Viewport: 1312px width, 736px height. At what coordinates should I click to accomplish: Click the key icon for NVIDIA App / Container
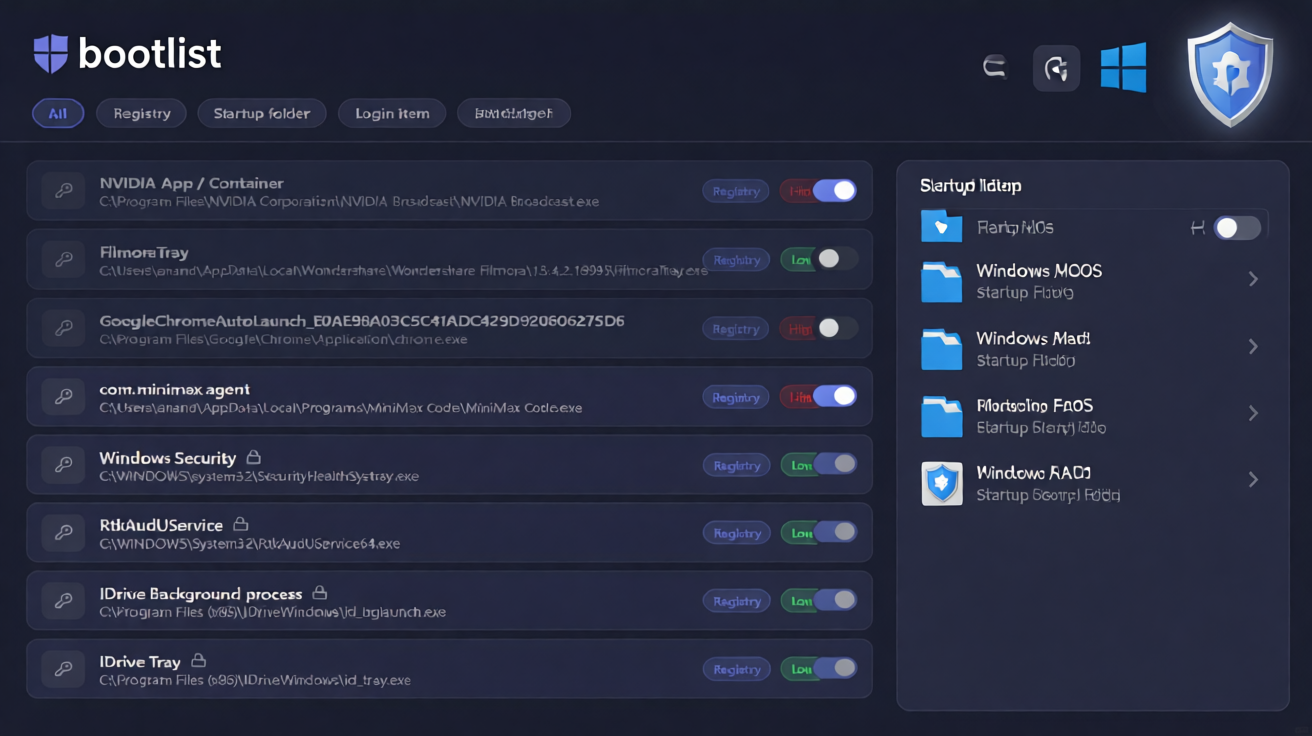[x=63, y=191]
